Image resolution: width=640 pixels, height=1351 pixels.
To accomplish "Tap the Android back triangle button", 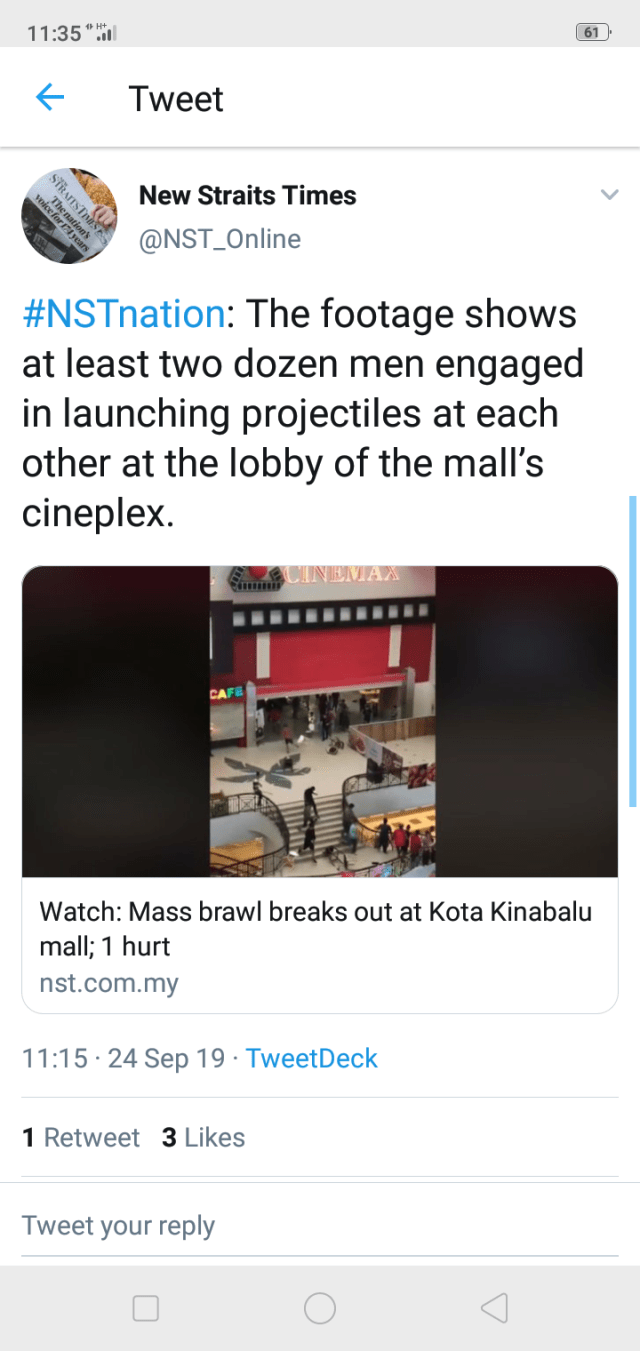I will click(x=494, y=1308).
